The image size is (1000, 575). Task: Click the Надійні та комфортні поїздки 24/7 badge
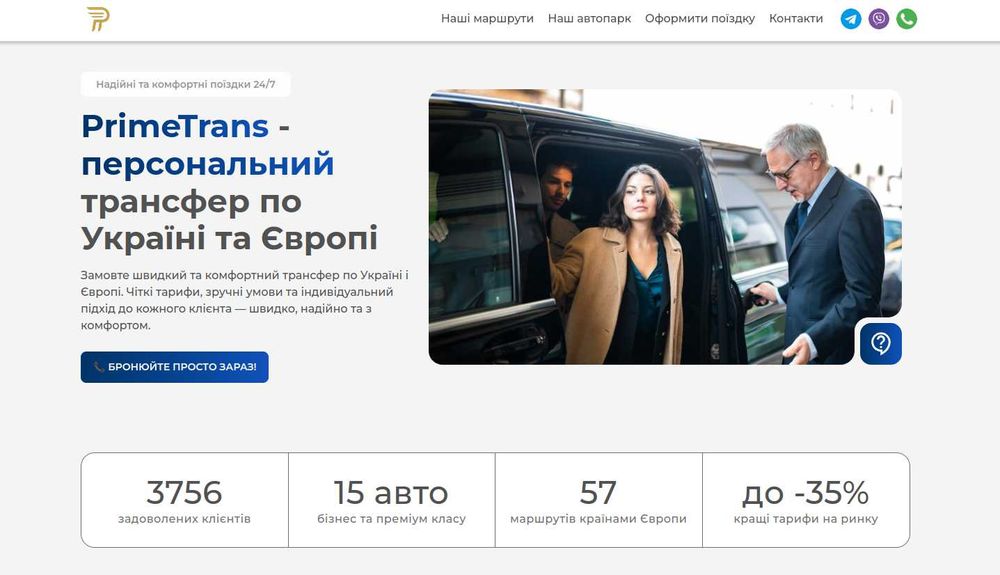click(186, 84)
